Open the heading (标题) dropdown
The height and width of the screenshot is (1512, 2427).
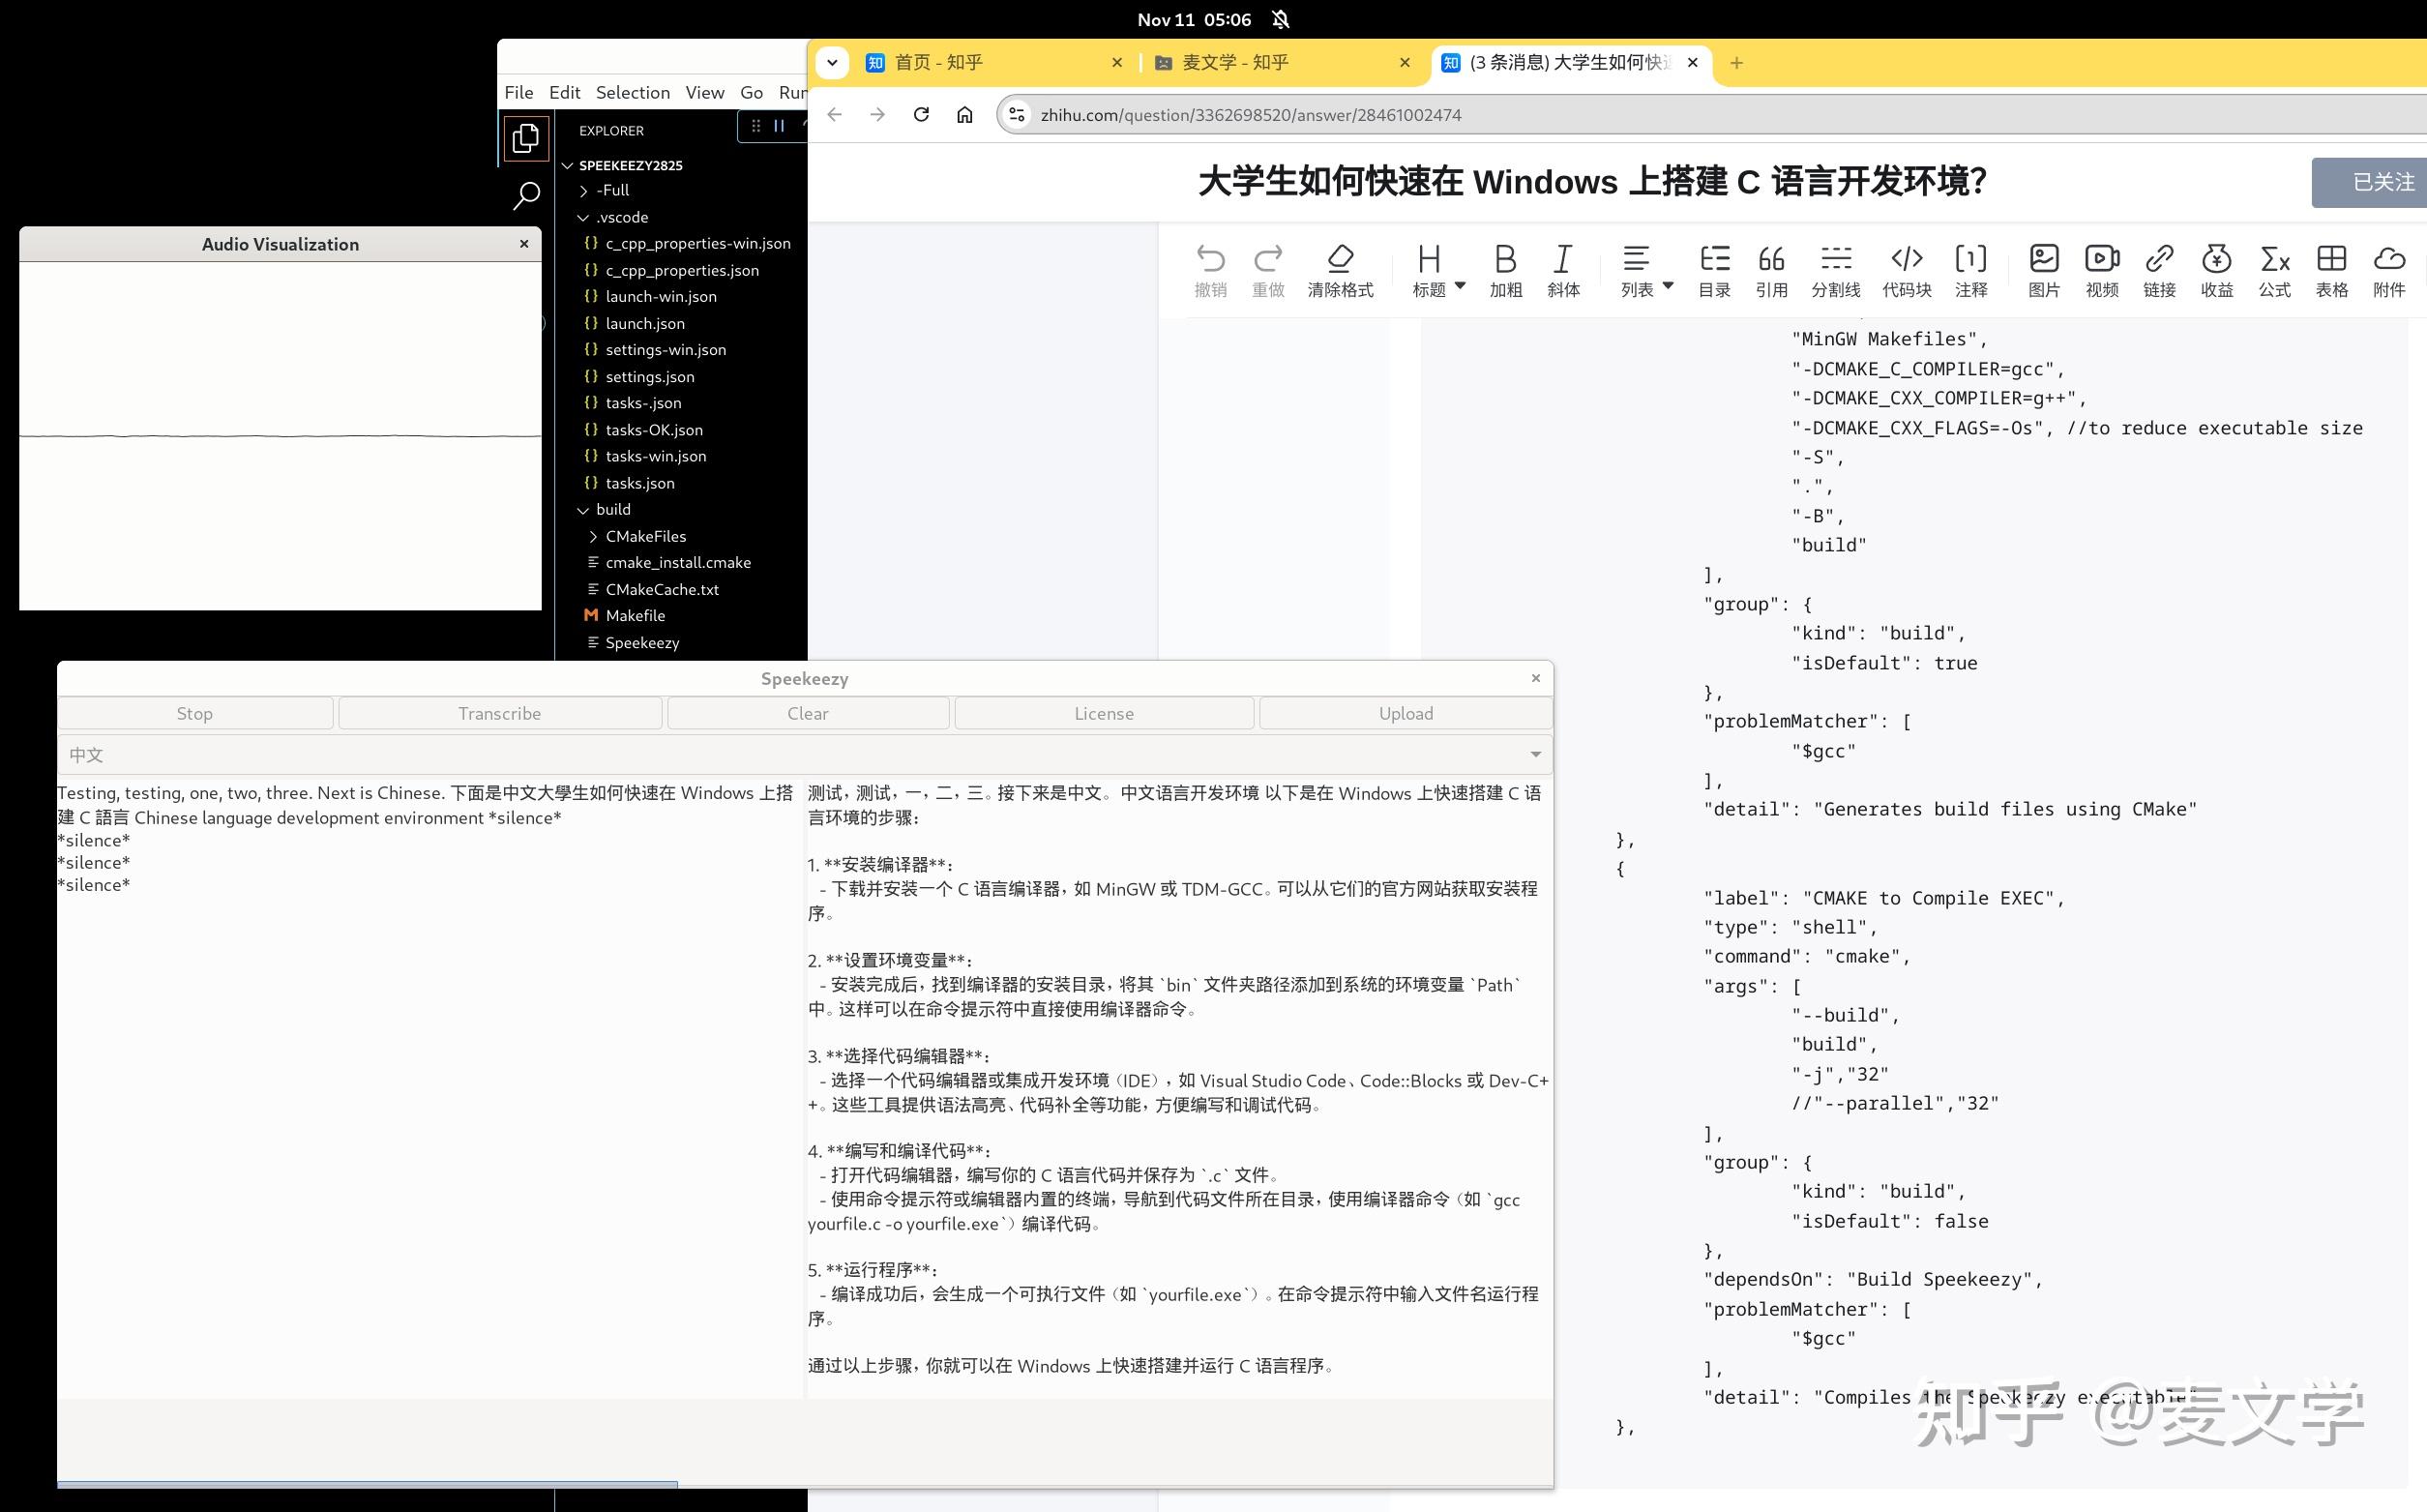pyautogui.click(x=1438, y=270)
